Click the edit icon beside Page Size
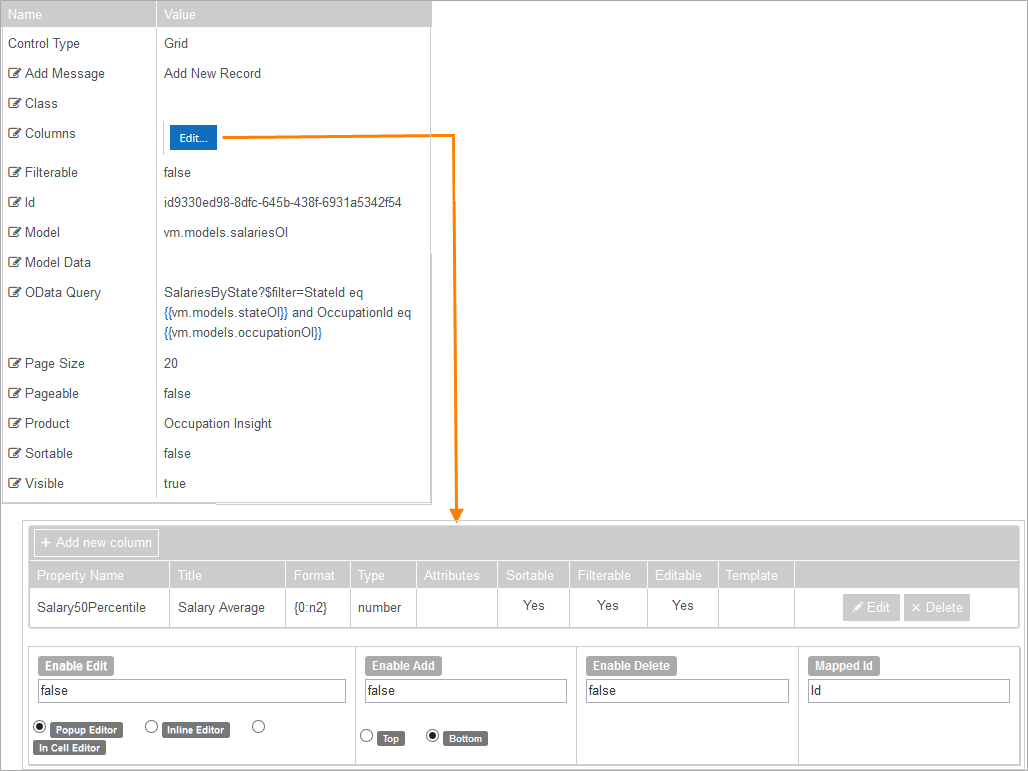This screenshot has width=1028, height=771. pyautogui.click(x=15, y=364)
